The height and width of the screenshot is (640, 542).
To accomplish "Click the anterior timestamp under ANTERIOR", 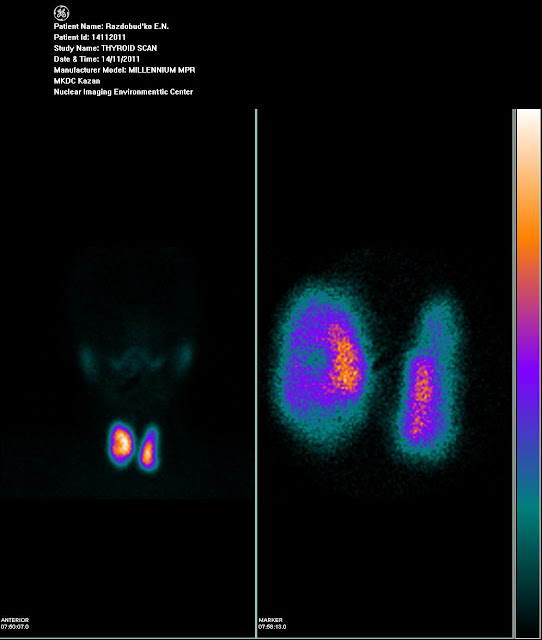I will tap(15, 627).
